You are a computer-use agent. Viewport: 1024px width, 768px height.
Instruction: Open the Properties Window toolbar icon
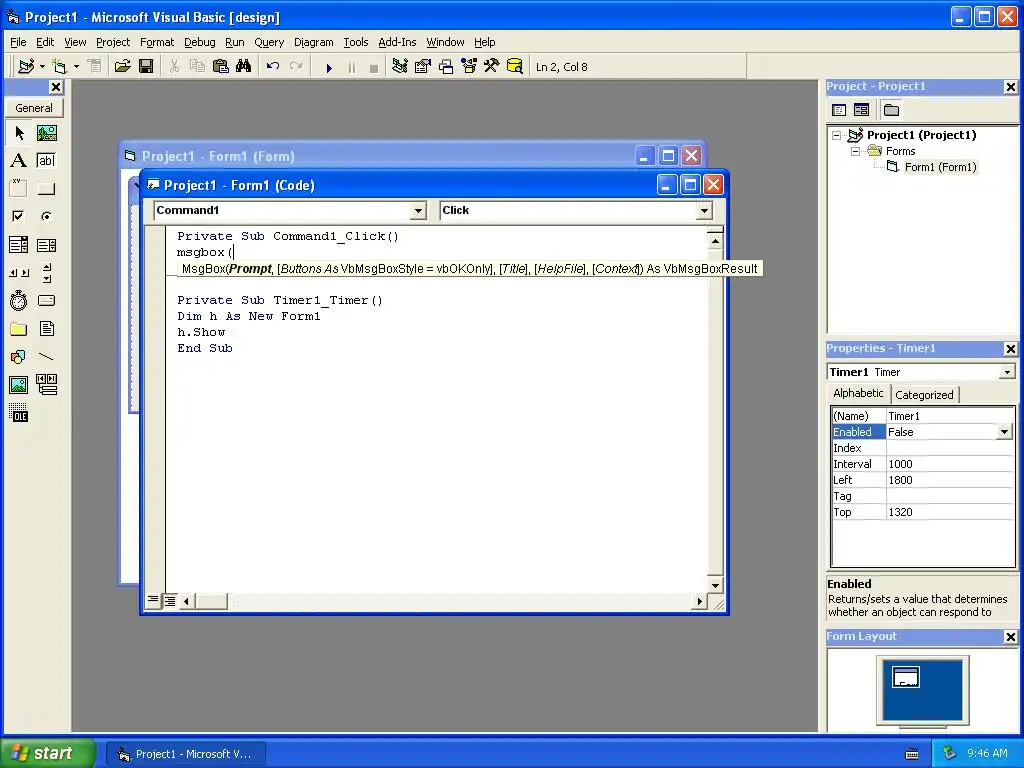[423, 67]
